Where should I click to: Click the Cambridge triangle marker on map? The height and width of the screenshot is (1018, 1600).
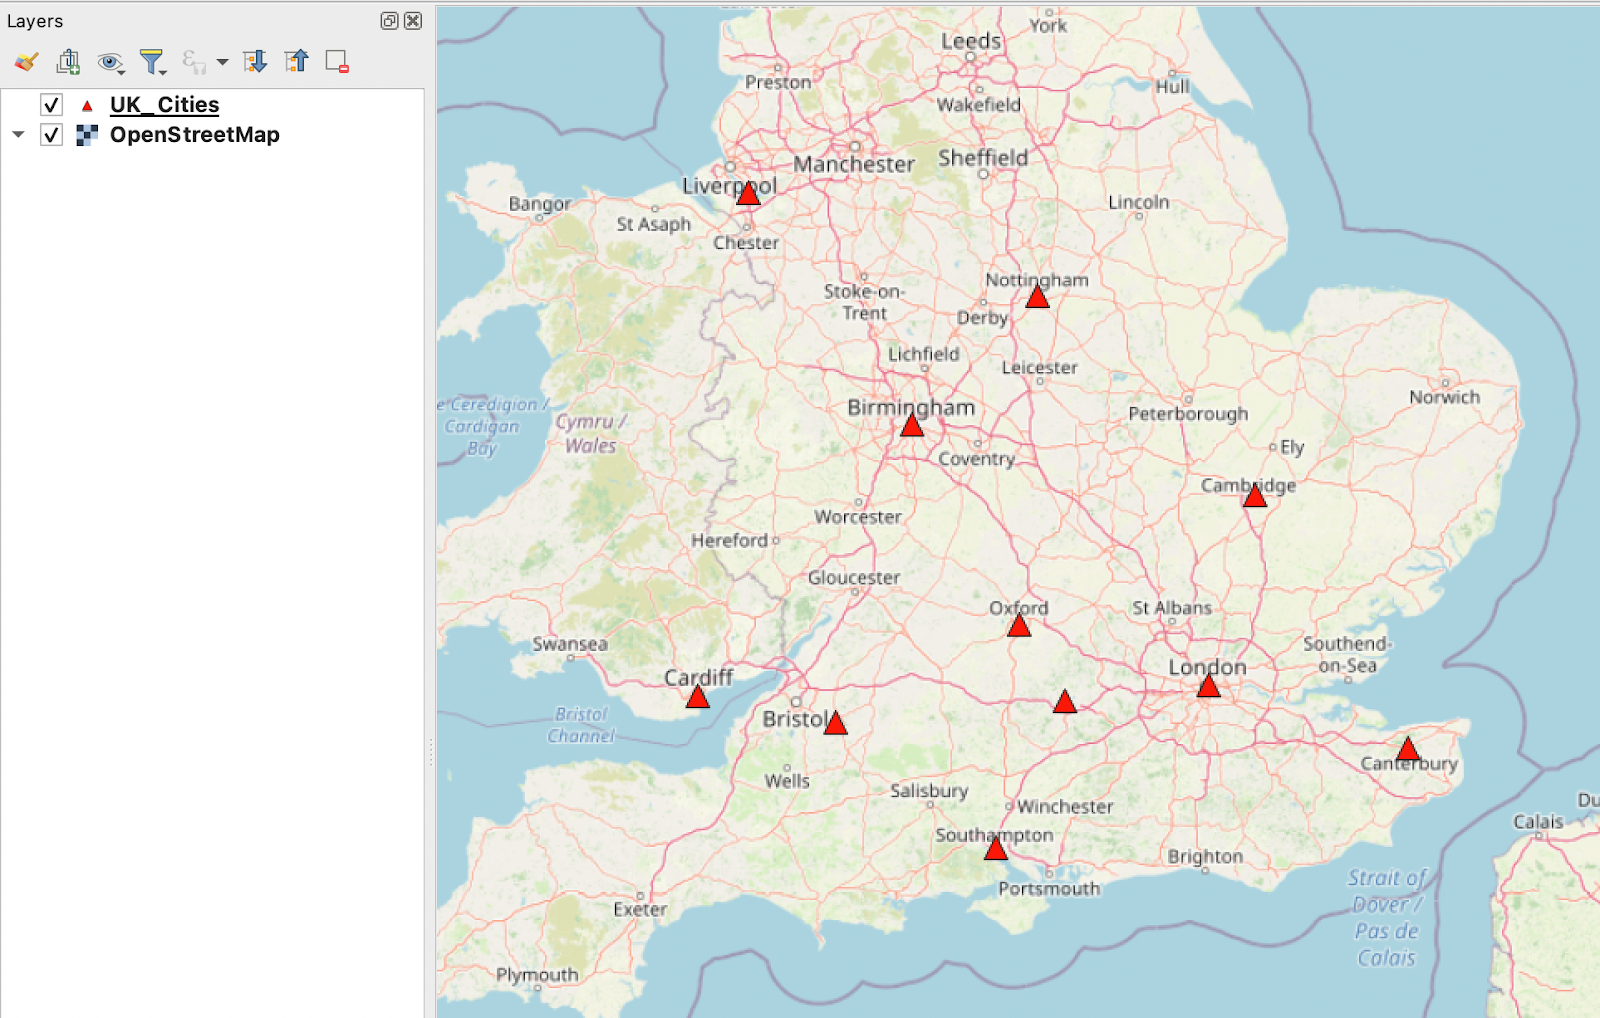[1255, 496]
